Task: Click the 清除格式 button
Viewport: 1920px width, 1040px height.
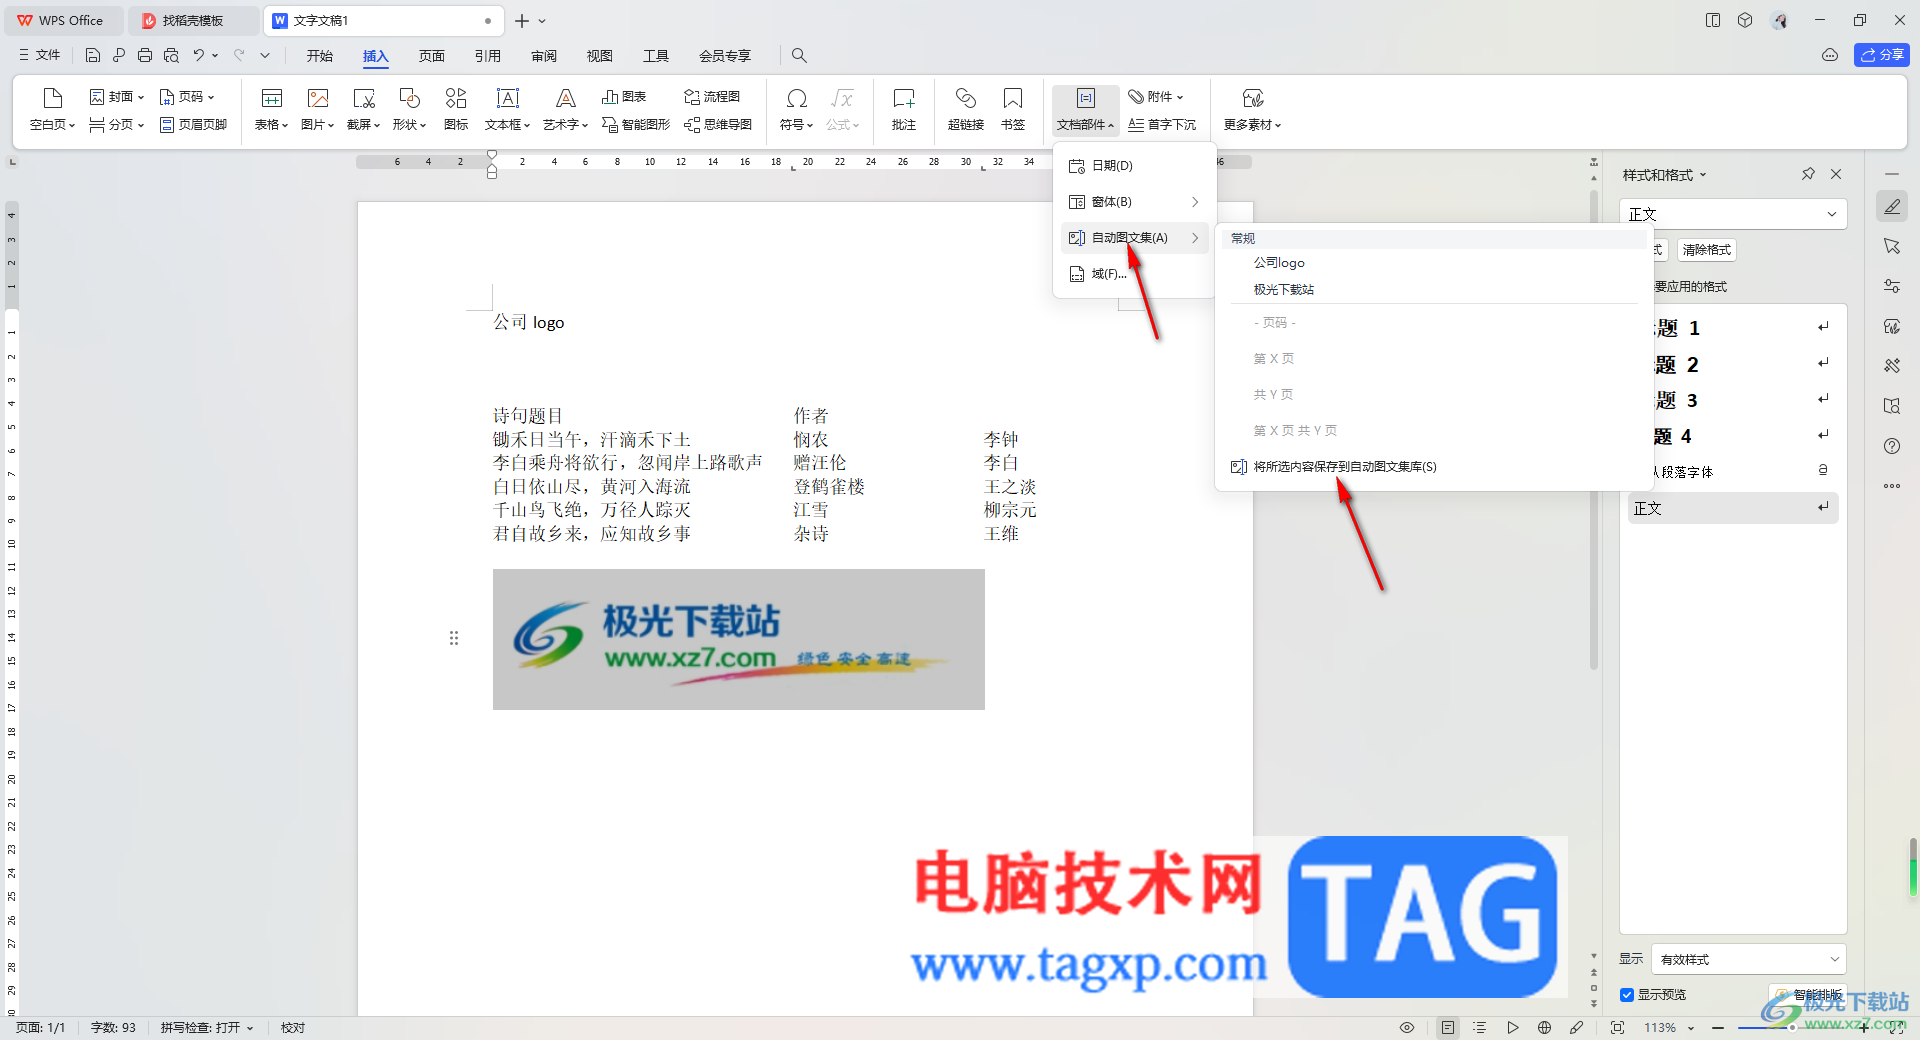Action: tap(1707, 250)
